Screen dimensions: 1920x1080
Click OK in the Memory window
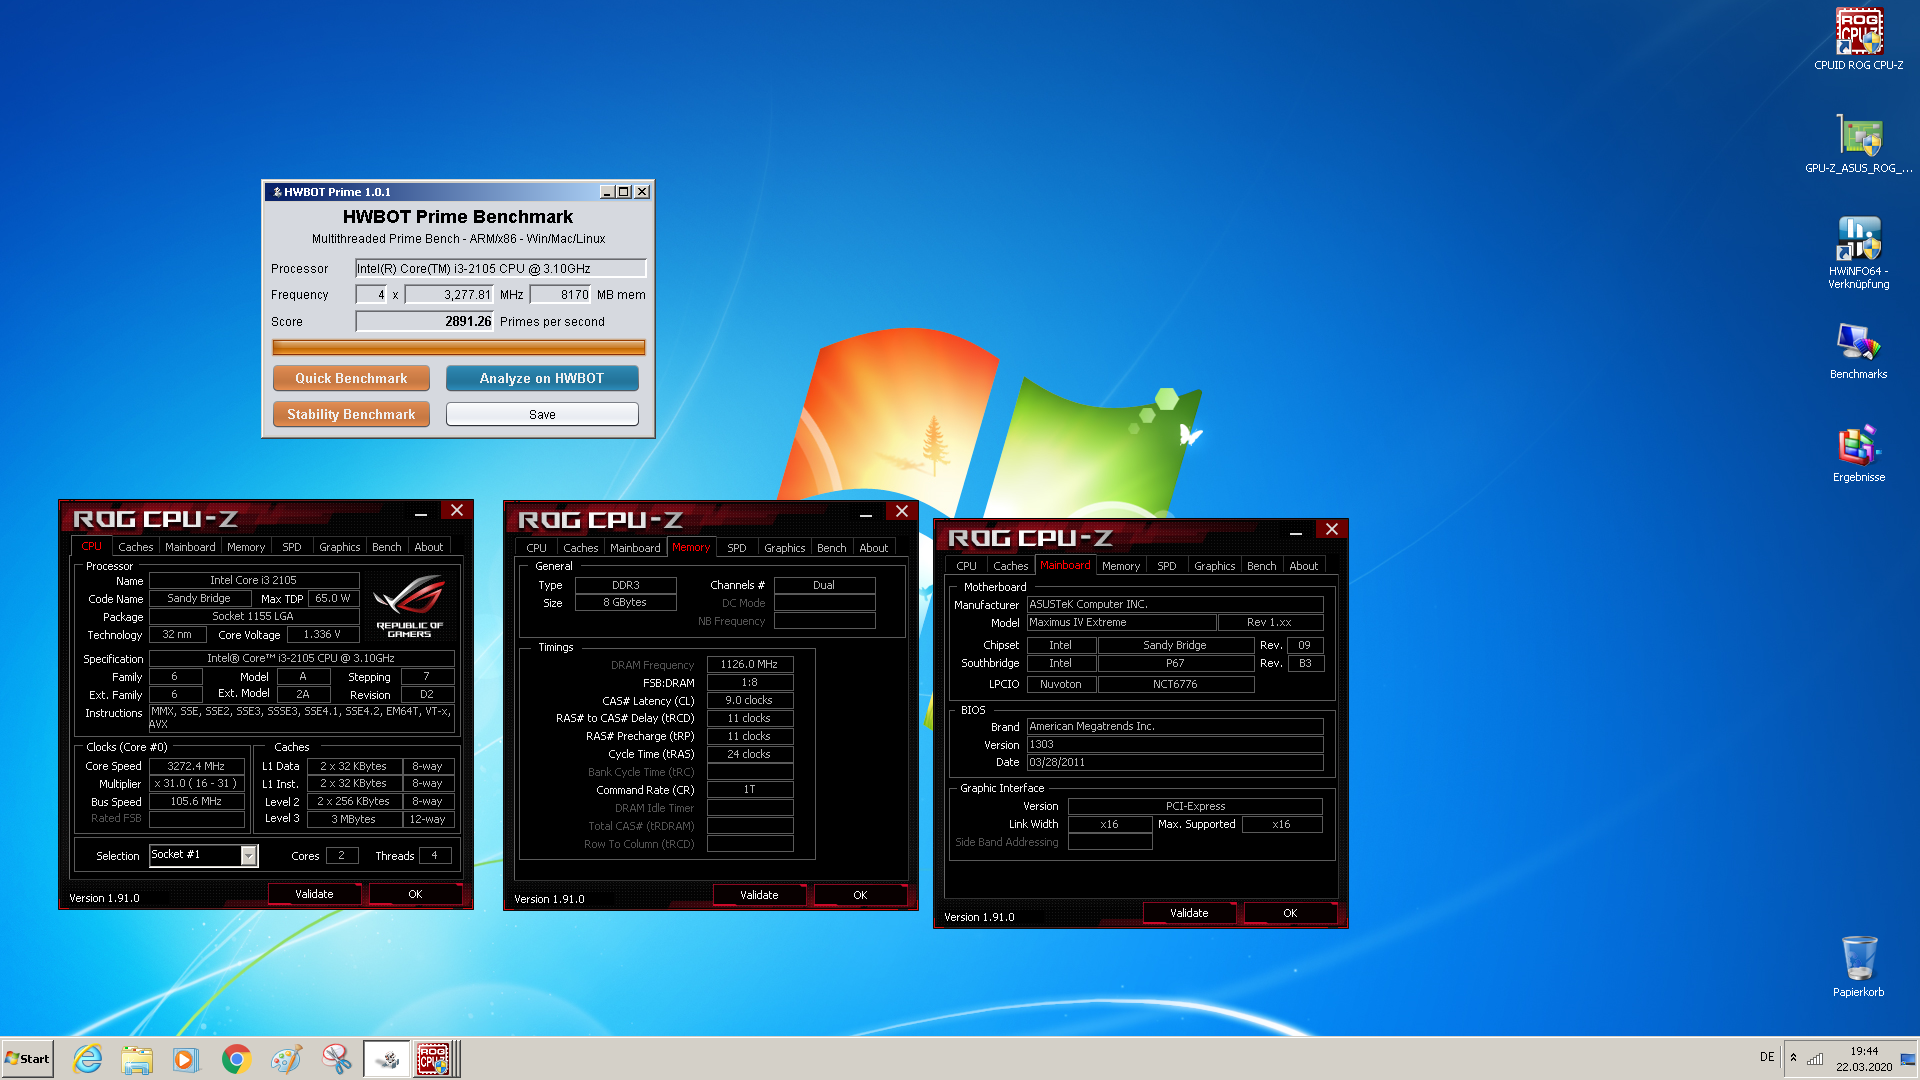click(x=860, y=895)
